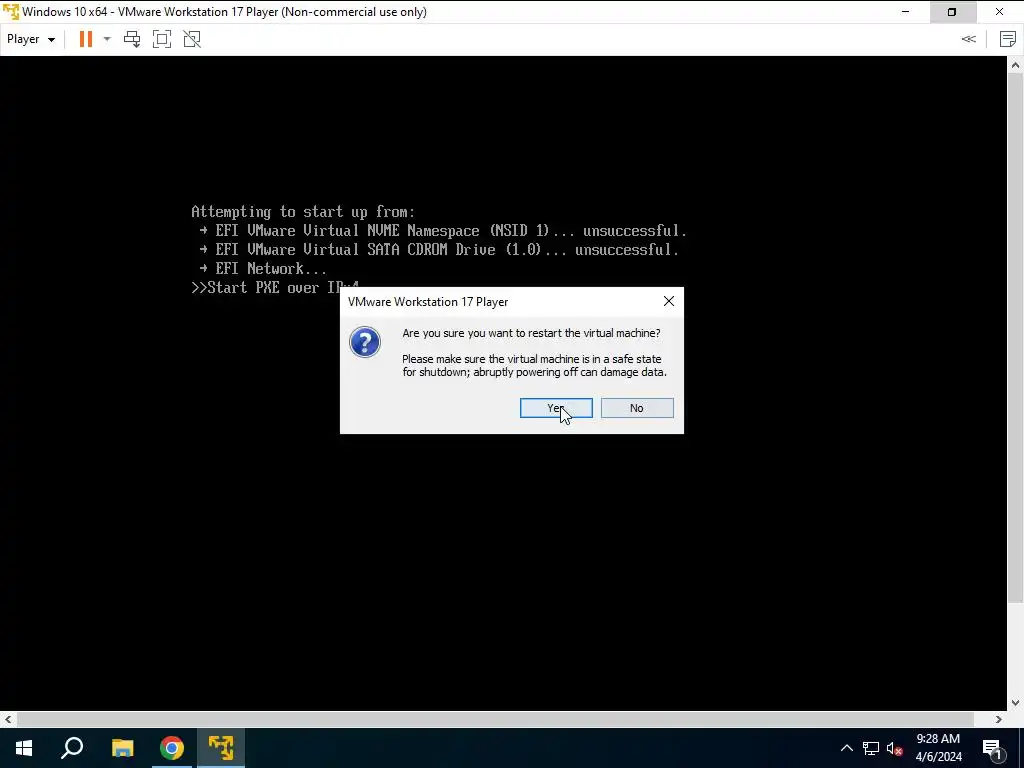
Task: Open the Windows notification center
Action: coord(992,748)
